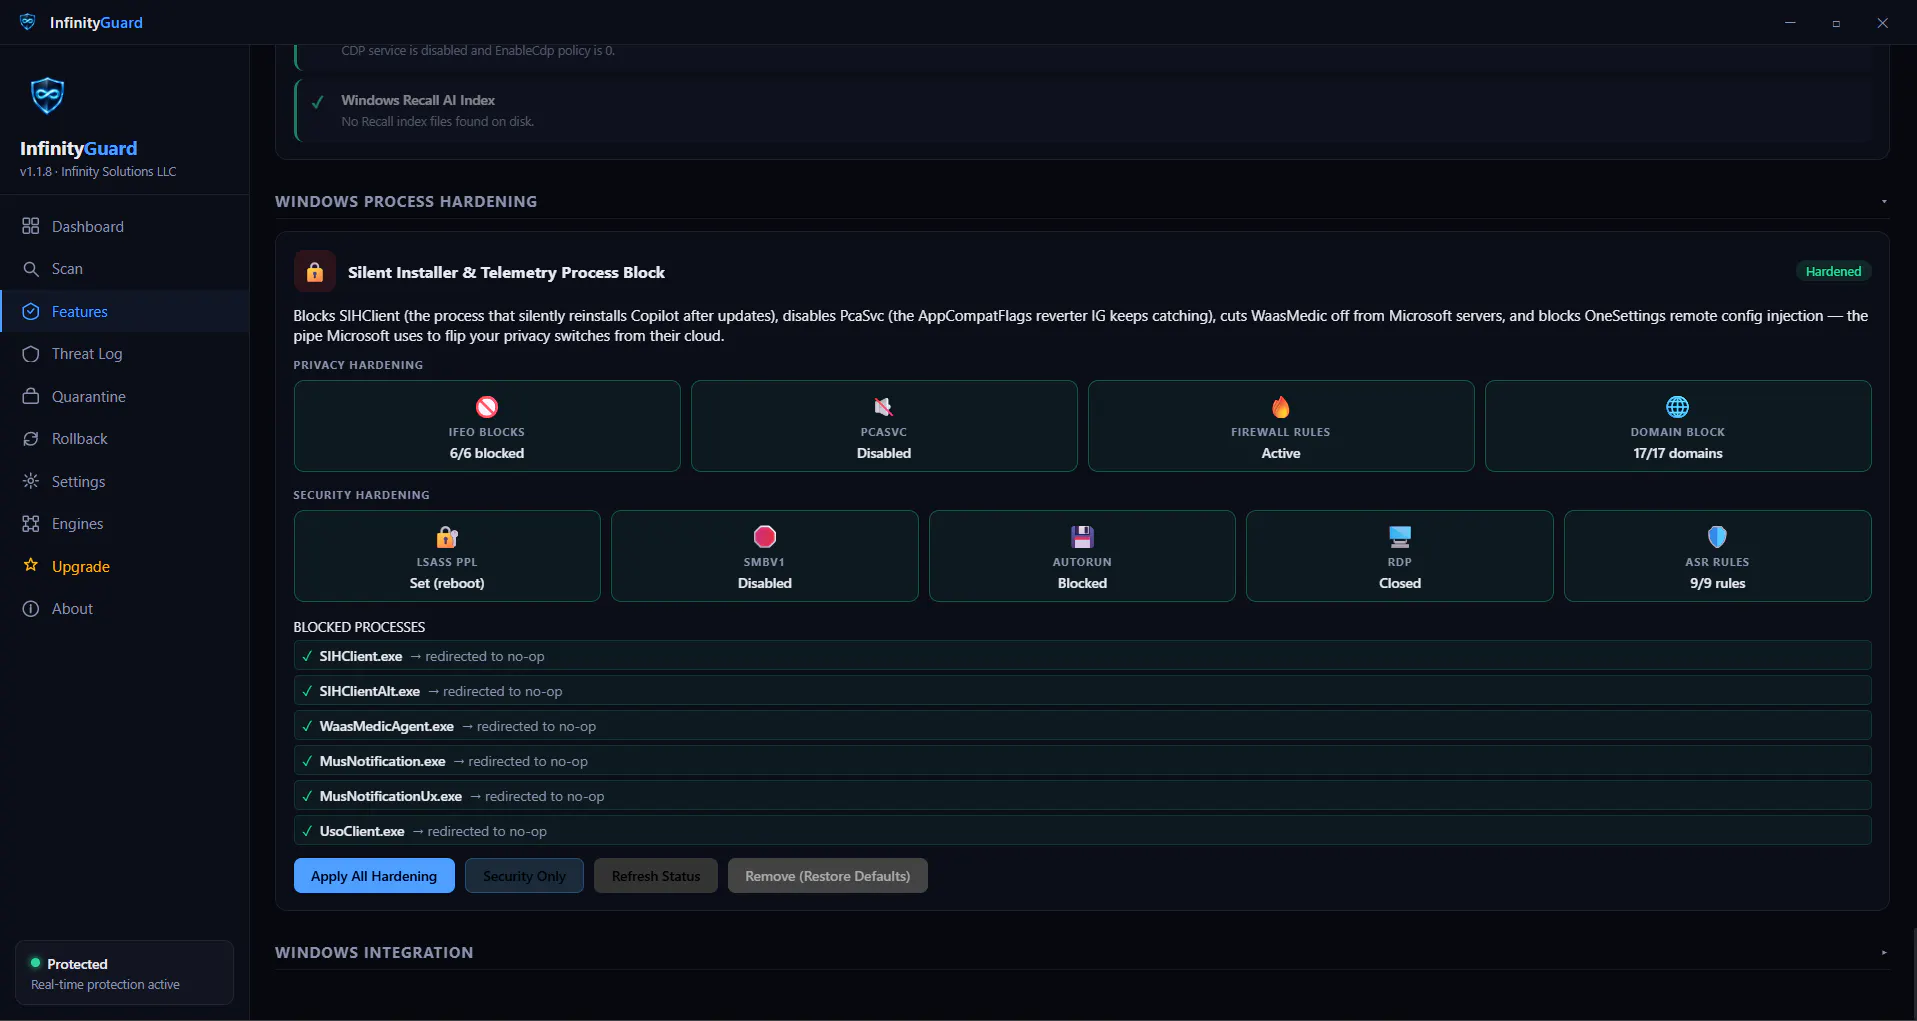The image size is (1917, 1021).
Task: Click the Security Only button
Action: pyautogui.click(x=524, y=876)
